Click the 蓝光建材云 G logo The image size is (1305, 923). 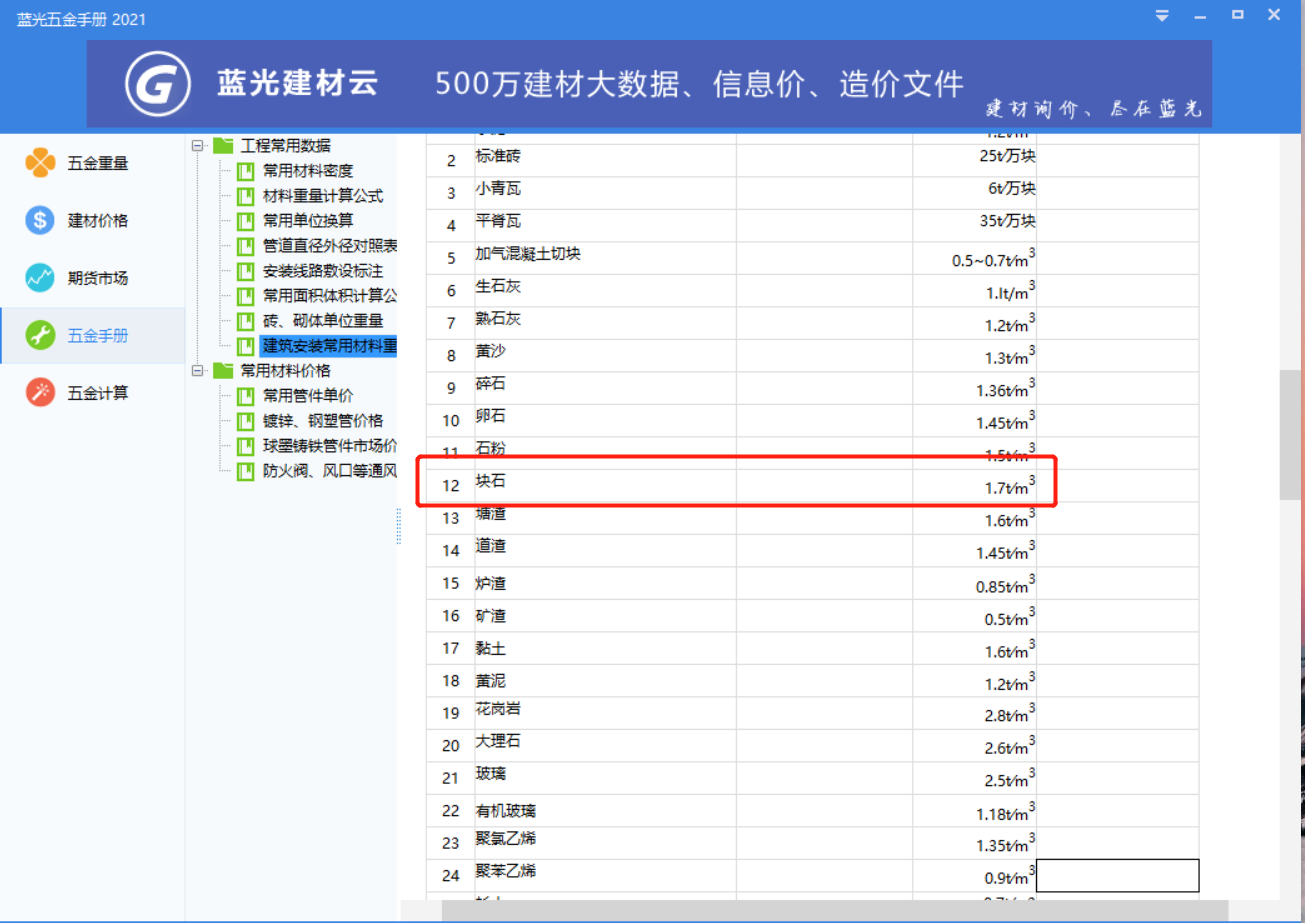coord(157,84)
